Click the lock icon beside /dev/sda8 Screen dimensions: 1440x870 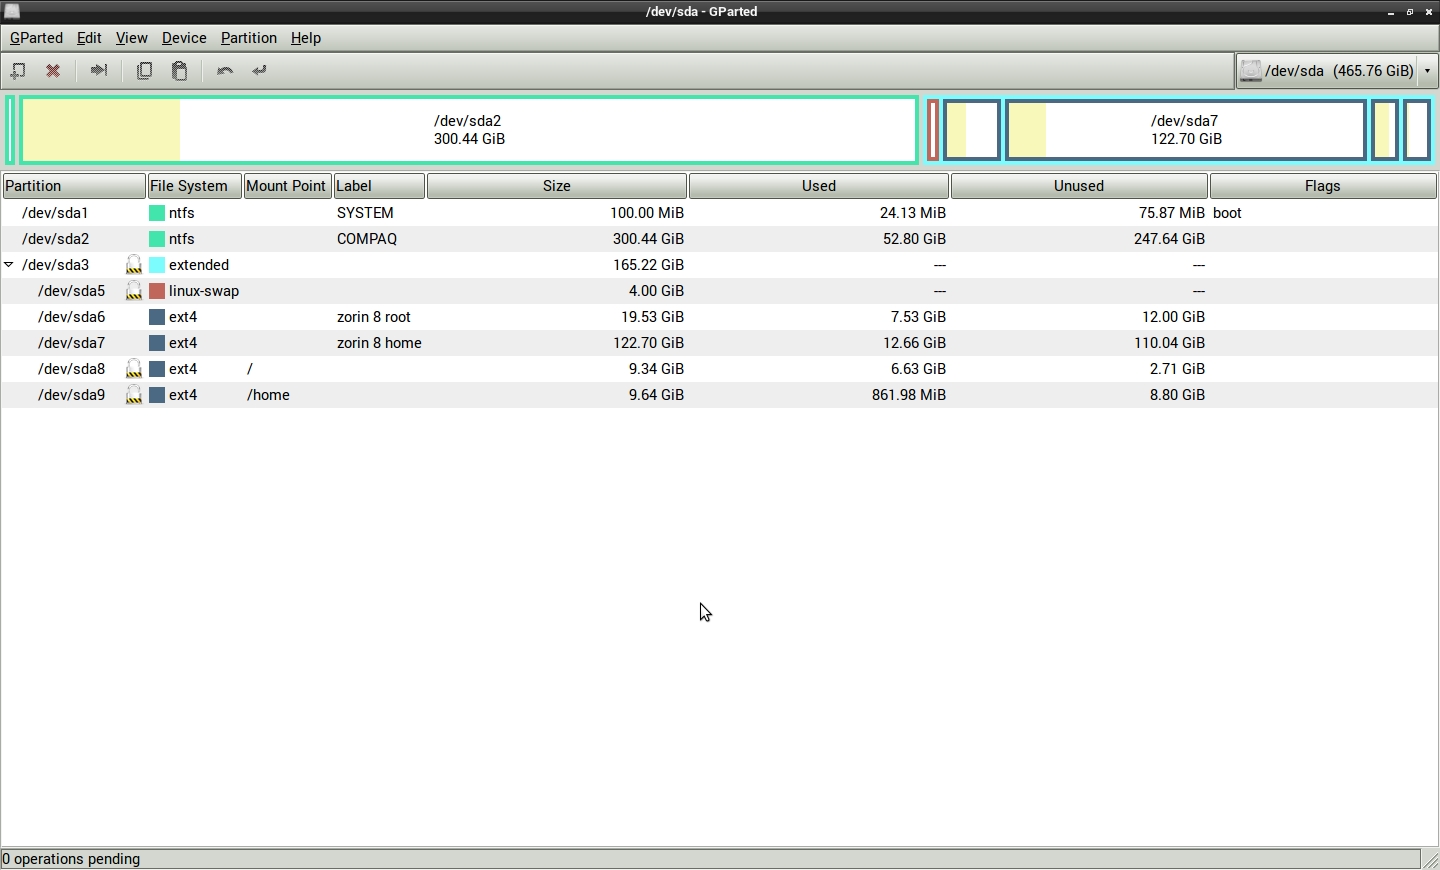134,369
